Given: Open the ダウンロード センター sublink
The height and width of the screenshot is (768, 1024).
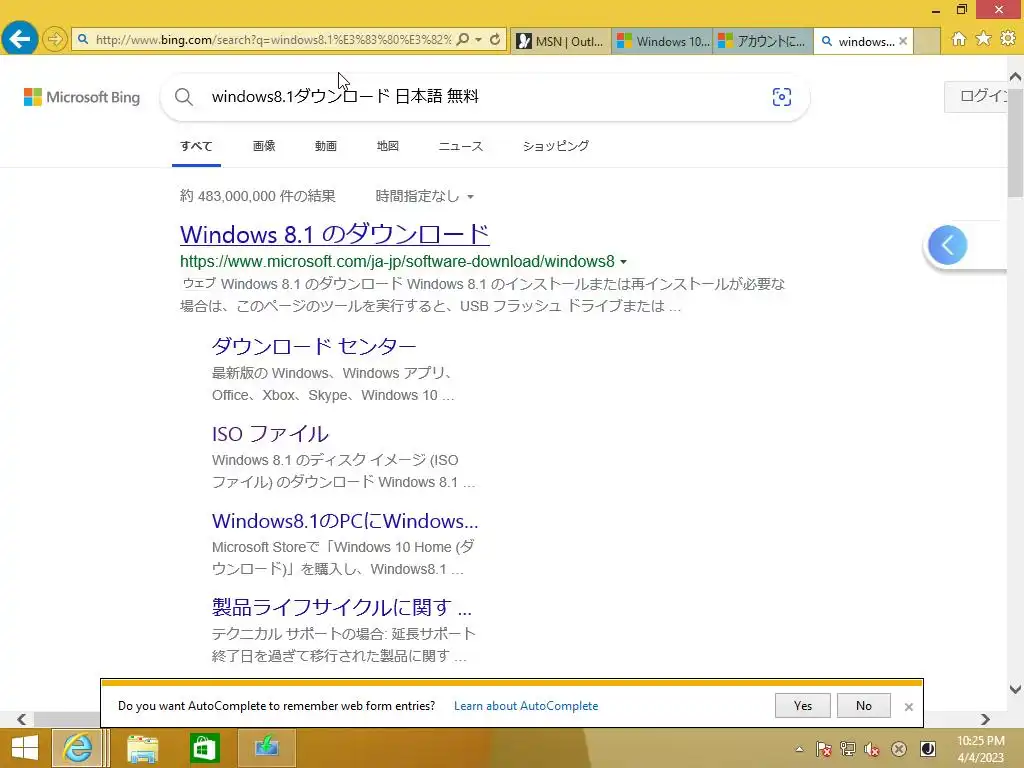Looking at the screenshot, I should (314, 346).
